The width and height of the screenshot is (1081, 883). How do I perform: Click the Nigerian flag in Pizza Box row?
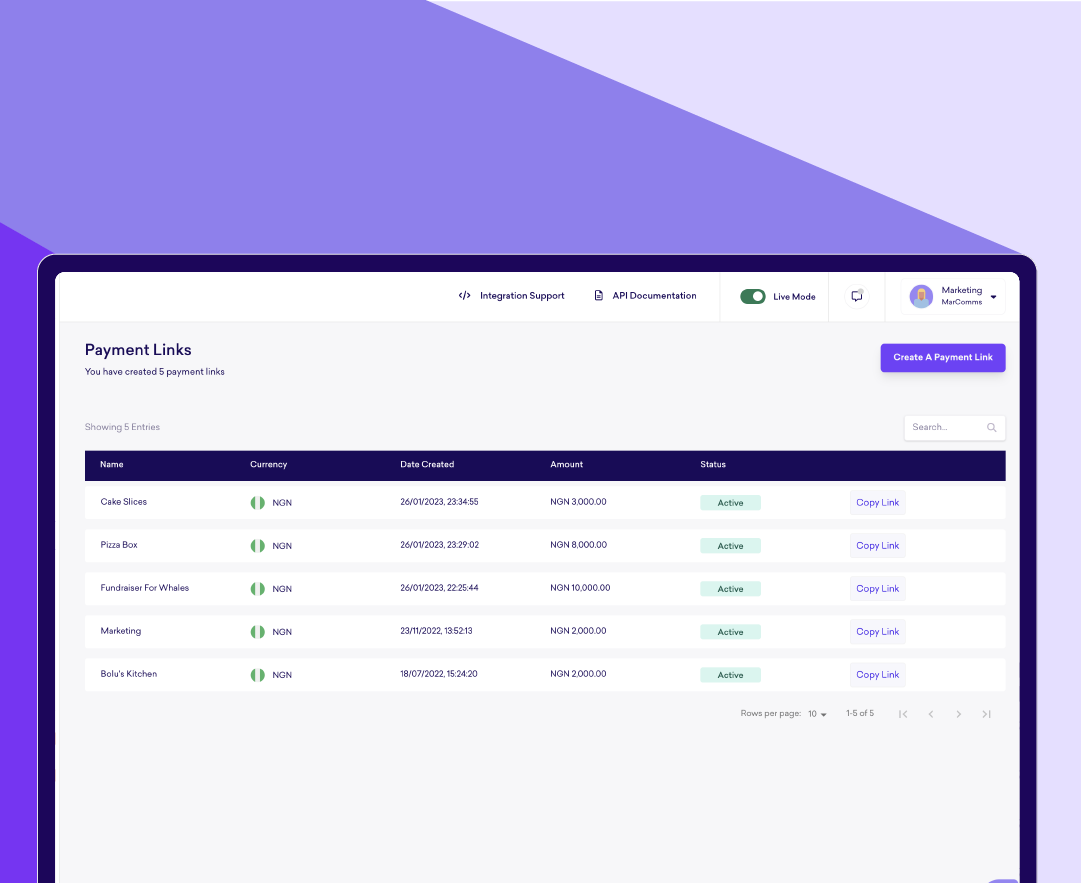tap(258, 546)
